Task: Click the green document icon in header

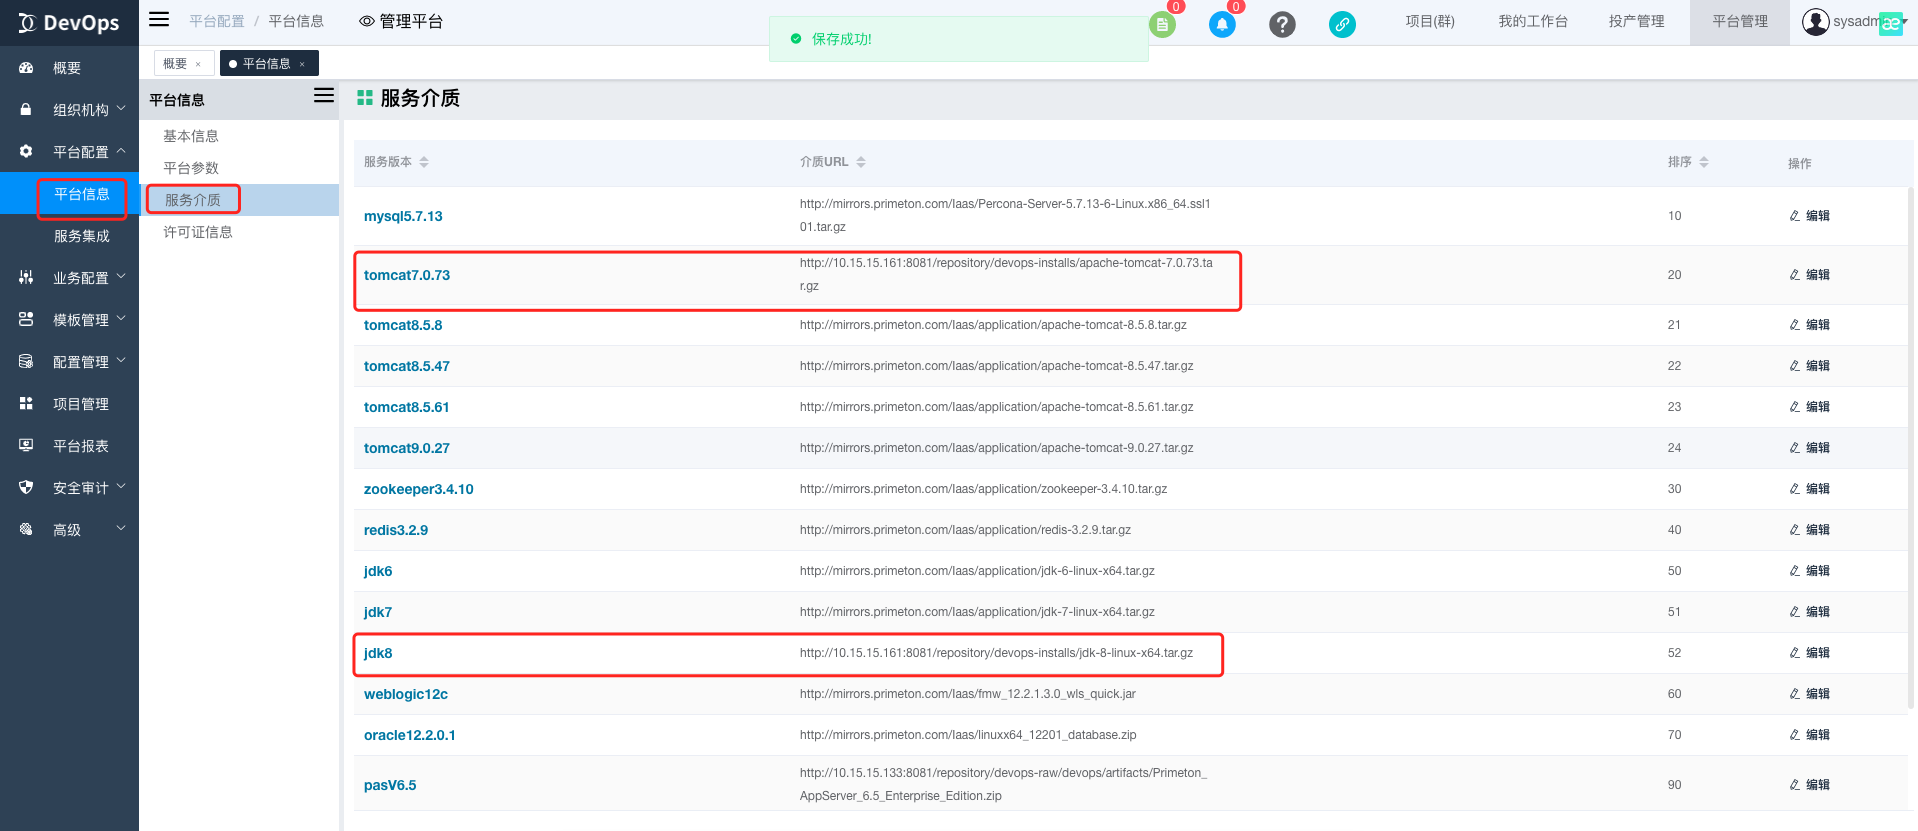Action: pyautogui.click(x=1162, y=25)
